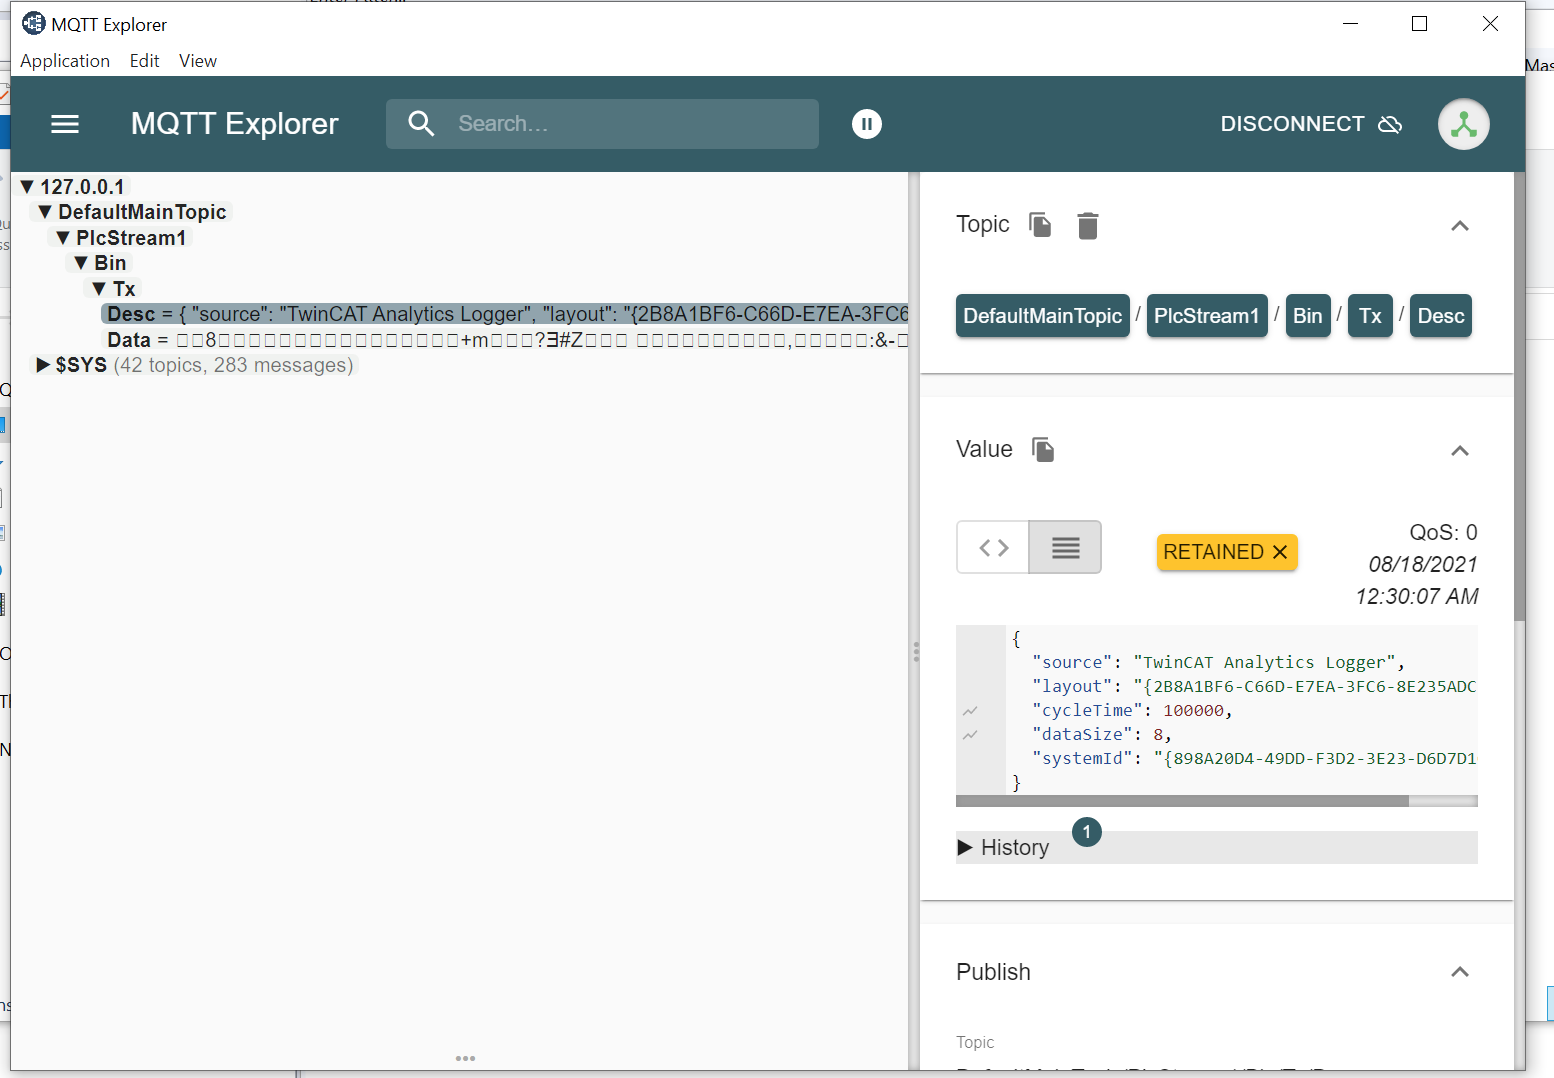Image resolution: width=1554 pixels, height=1078 pixels.
Task: Collapse the Publish panel section
Action: tap(1460, 972)
